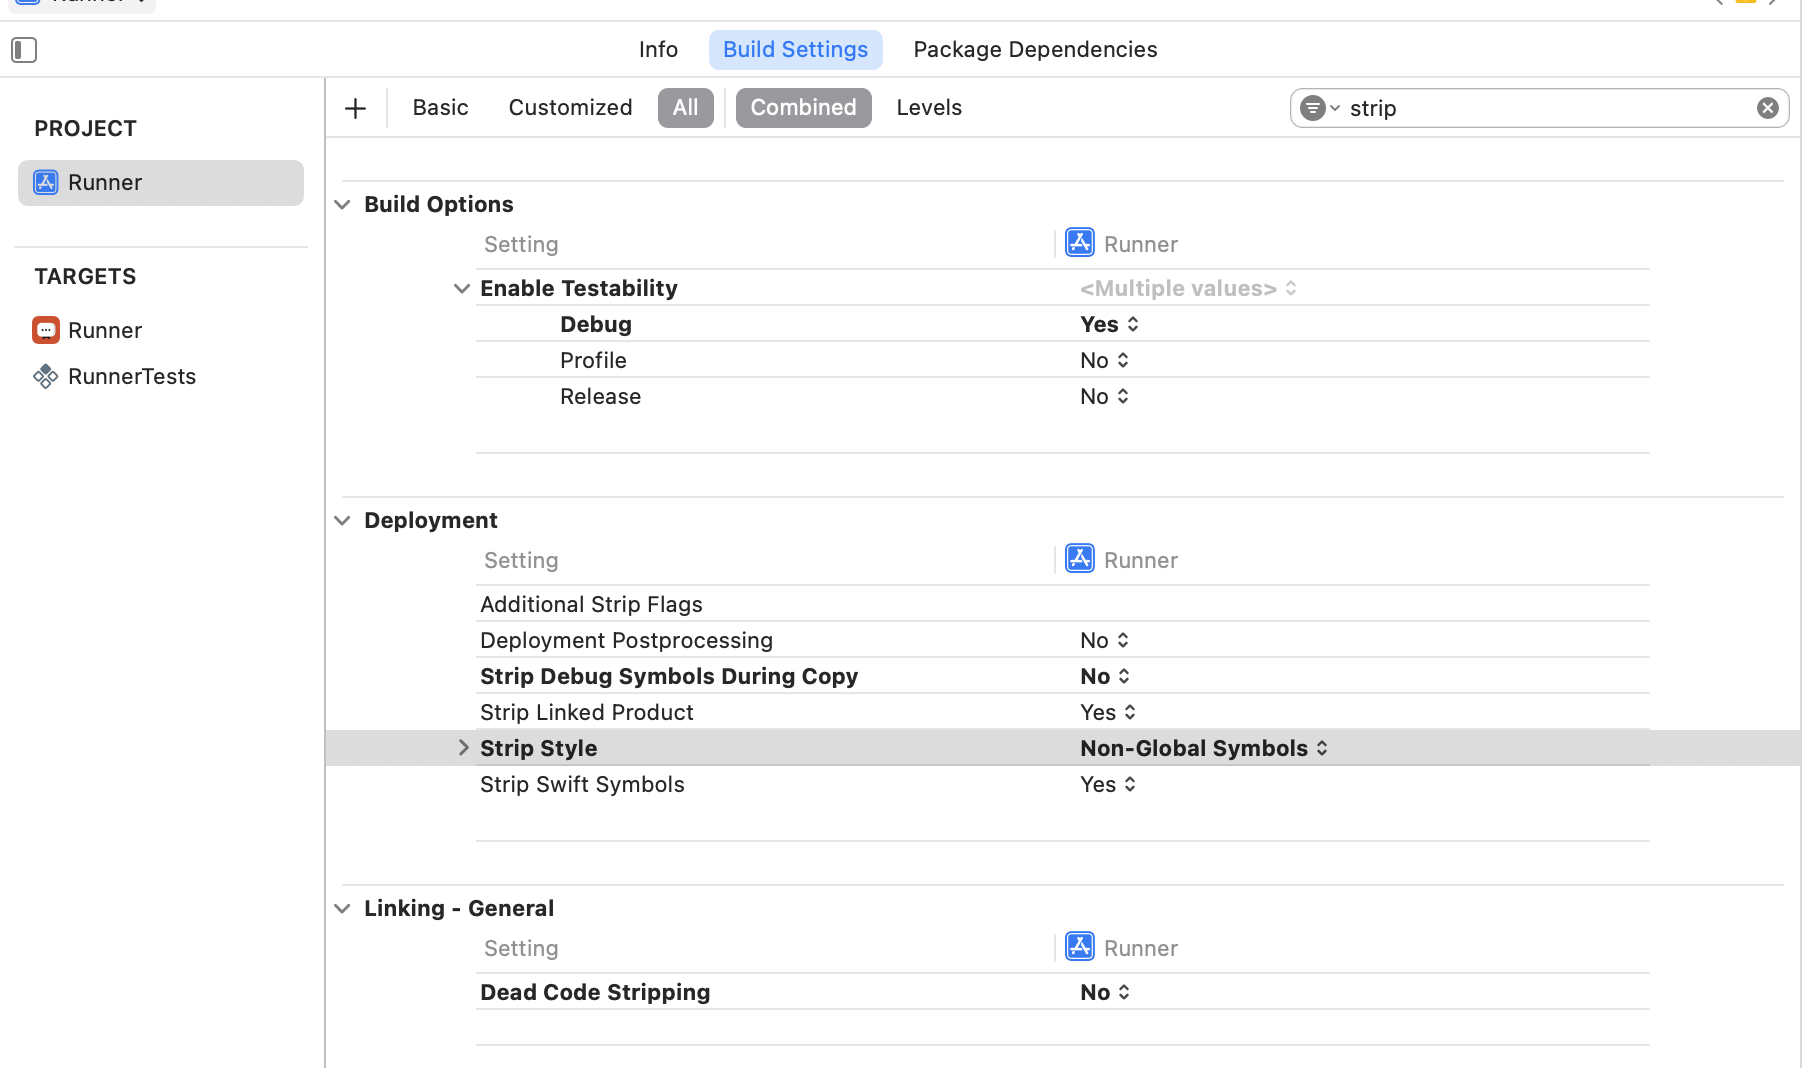Show Customized build settings
Screen dimensions: 1802x1068
570,108
